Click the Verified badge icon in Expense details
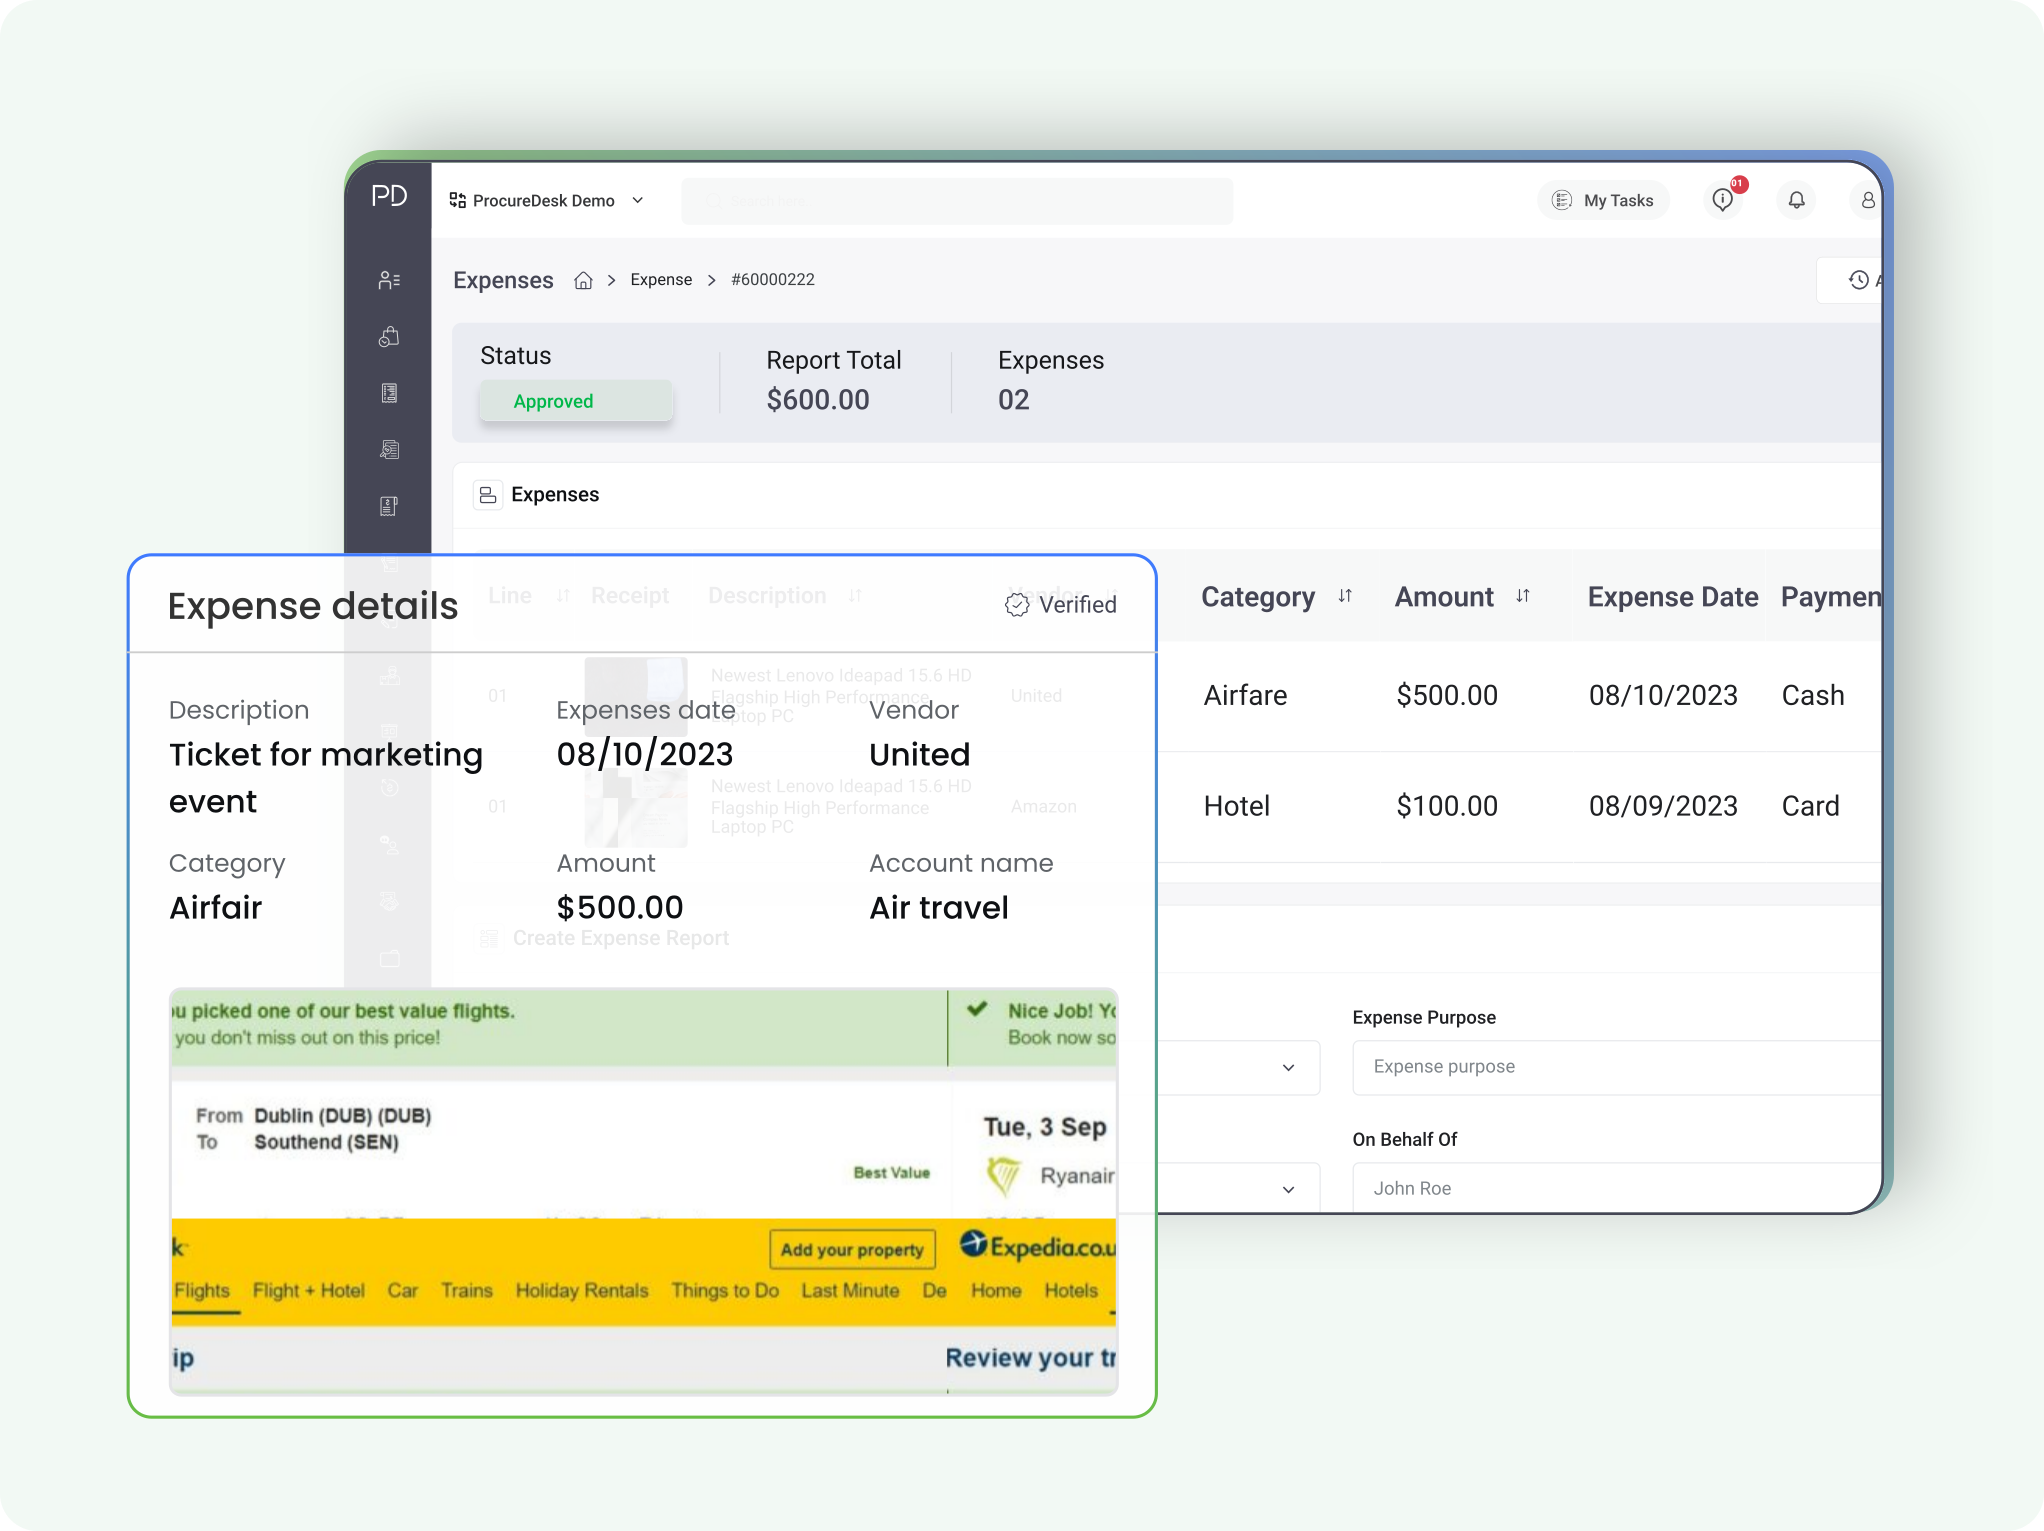Viewport: 2044px width, 1531px height. coord(1016,605)
